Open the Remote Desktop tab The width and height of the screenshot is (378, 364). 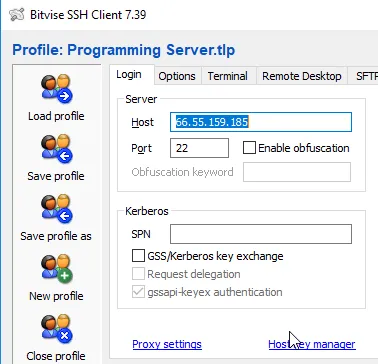[x=302, y=76]
